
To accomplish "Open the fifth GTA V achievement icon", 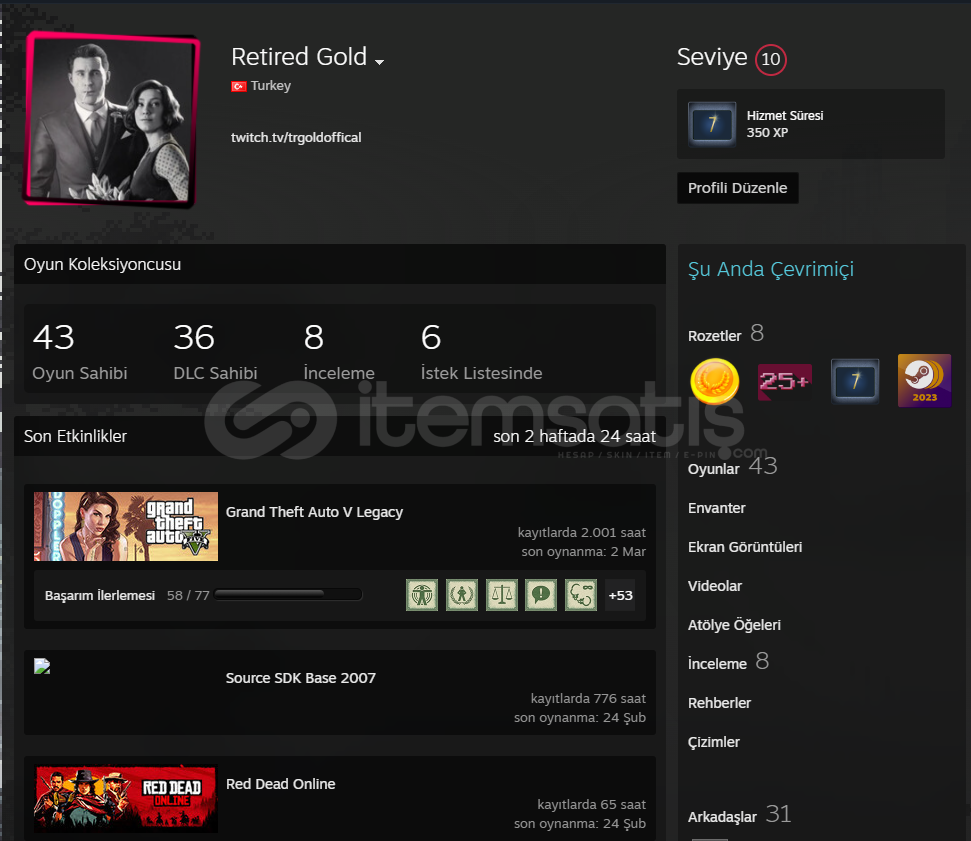I will [x=581, y=595].
